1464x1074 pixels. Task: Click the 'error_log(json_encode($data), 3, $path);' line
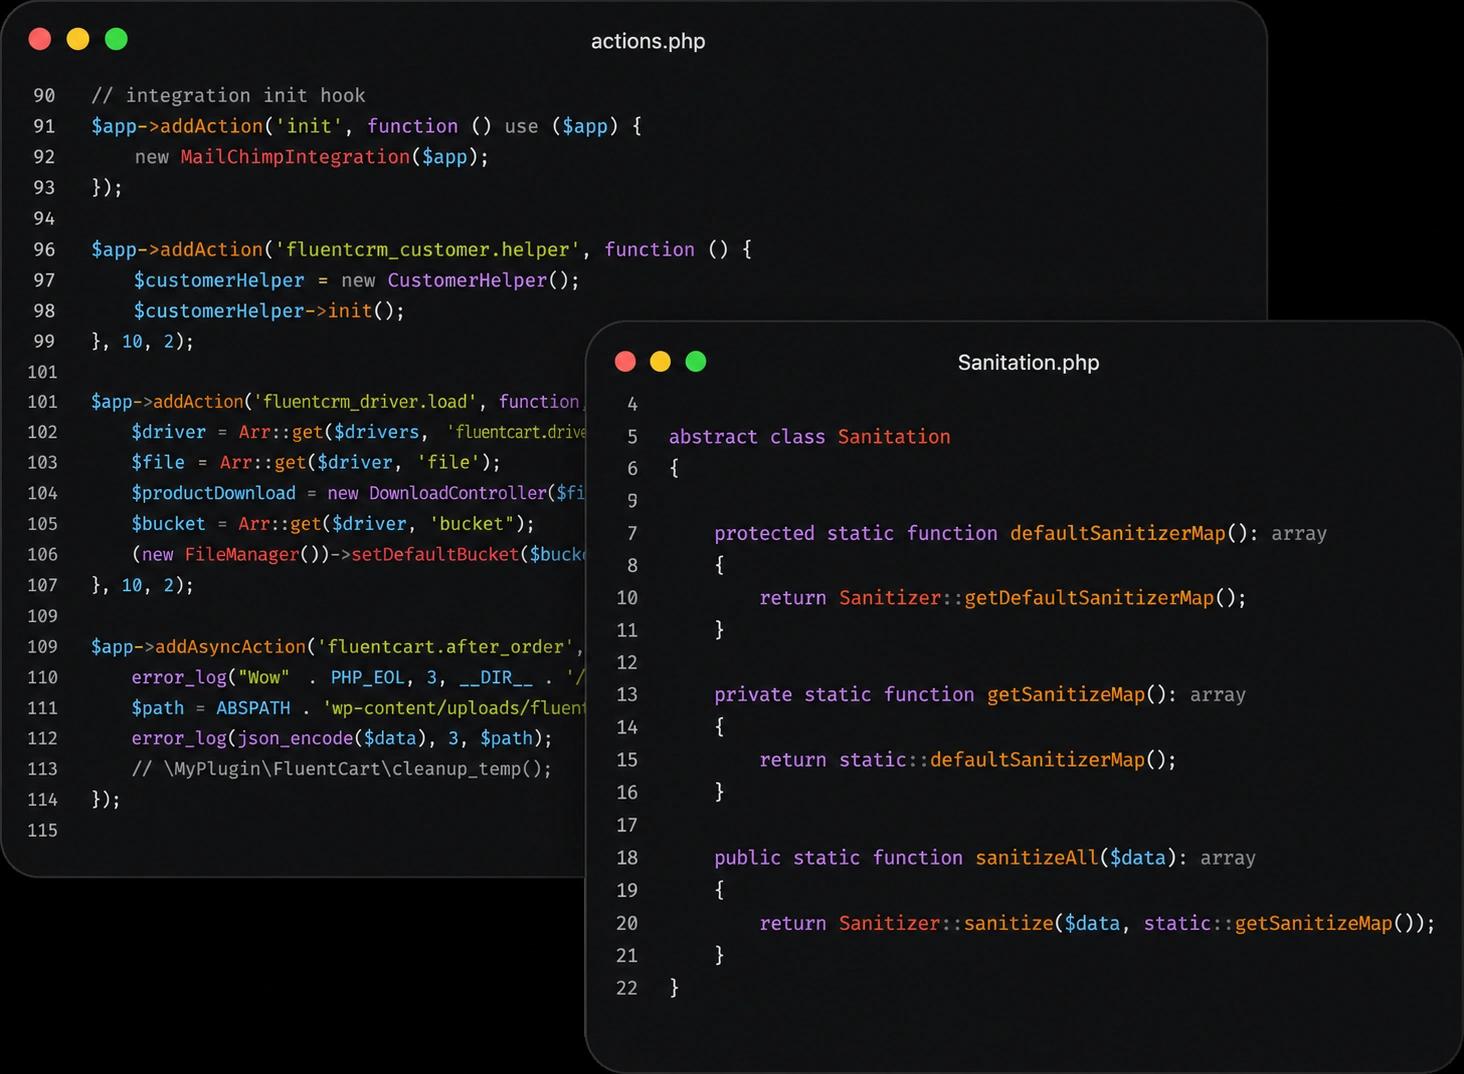(342, 738)
